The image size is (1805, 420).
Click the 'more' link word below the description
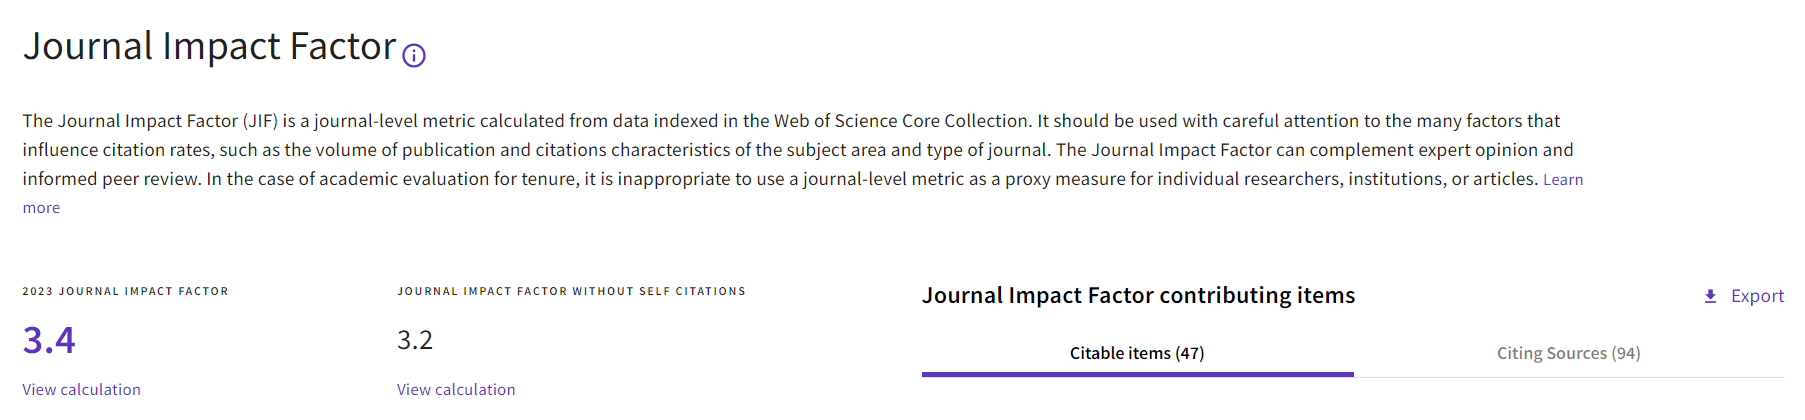[x=41, y=208]
